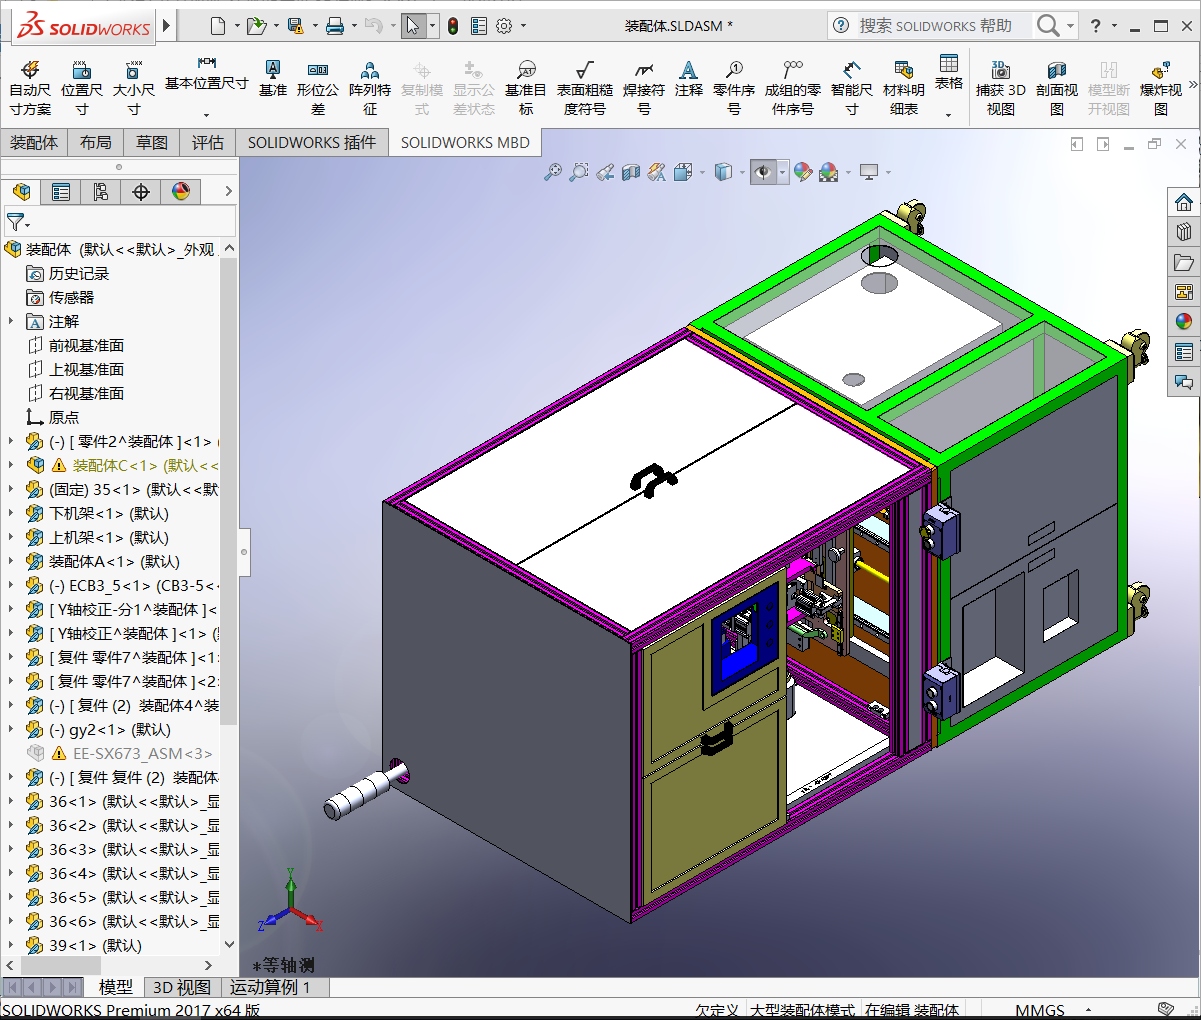Viewport: 1201px width, 1020px height.
Task: Click the Save icon in title bar
Action: click(295, 26)
